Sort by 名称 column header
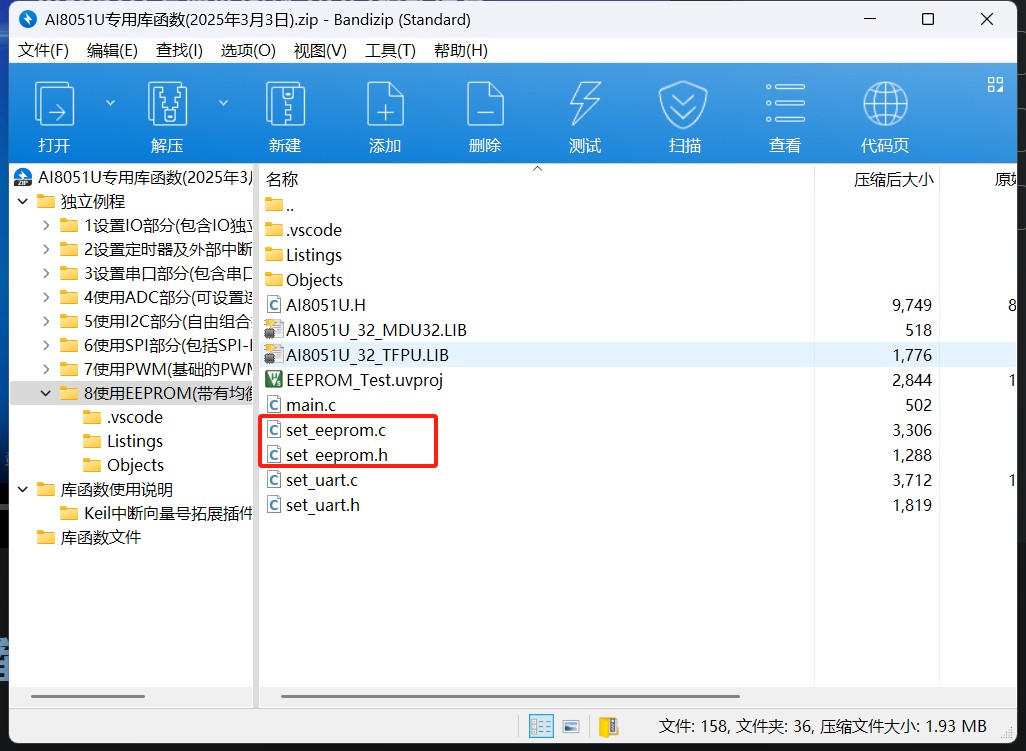 click(282, 179)
